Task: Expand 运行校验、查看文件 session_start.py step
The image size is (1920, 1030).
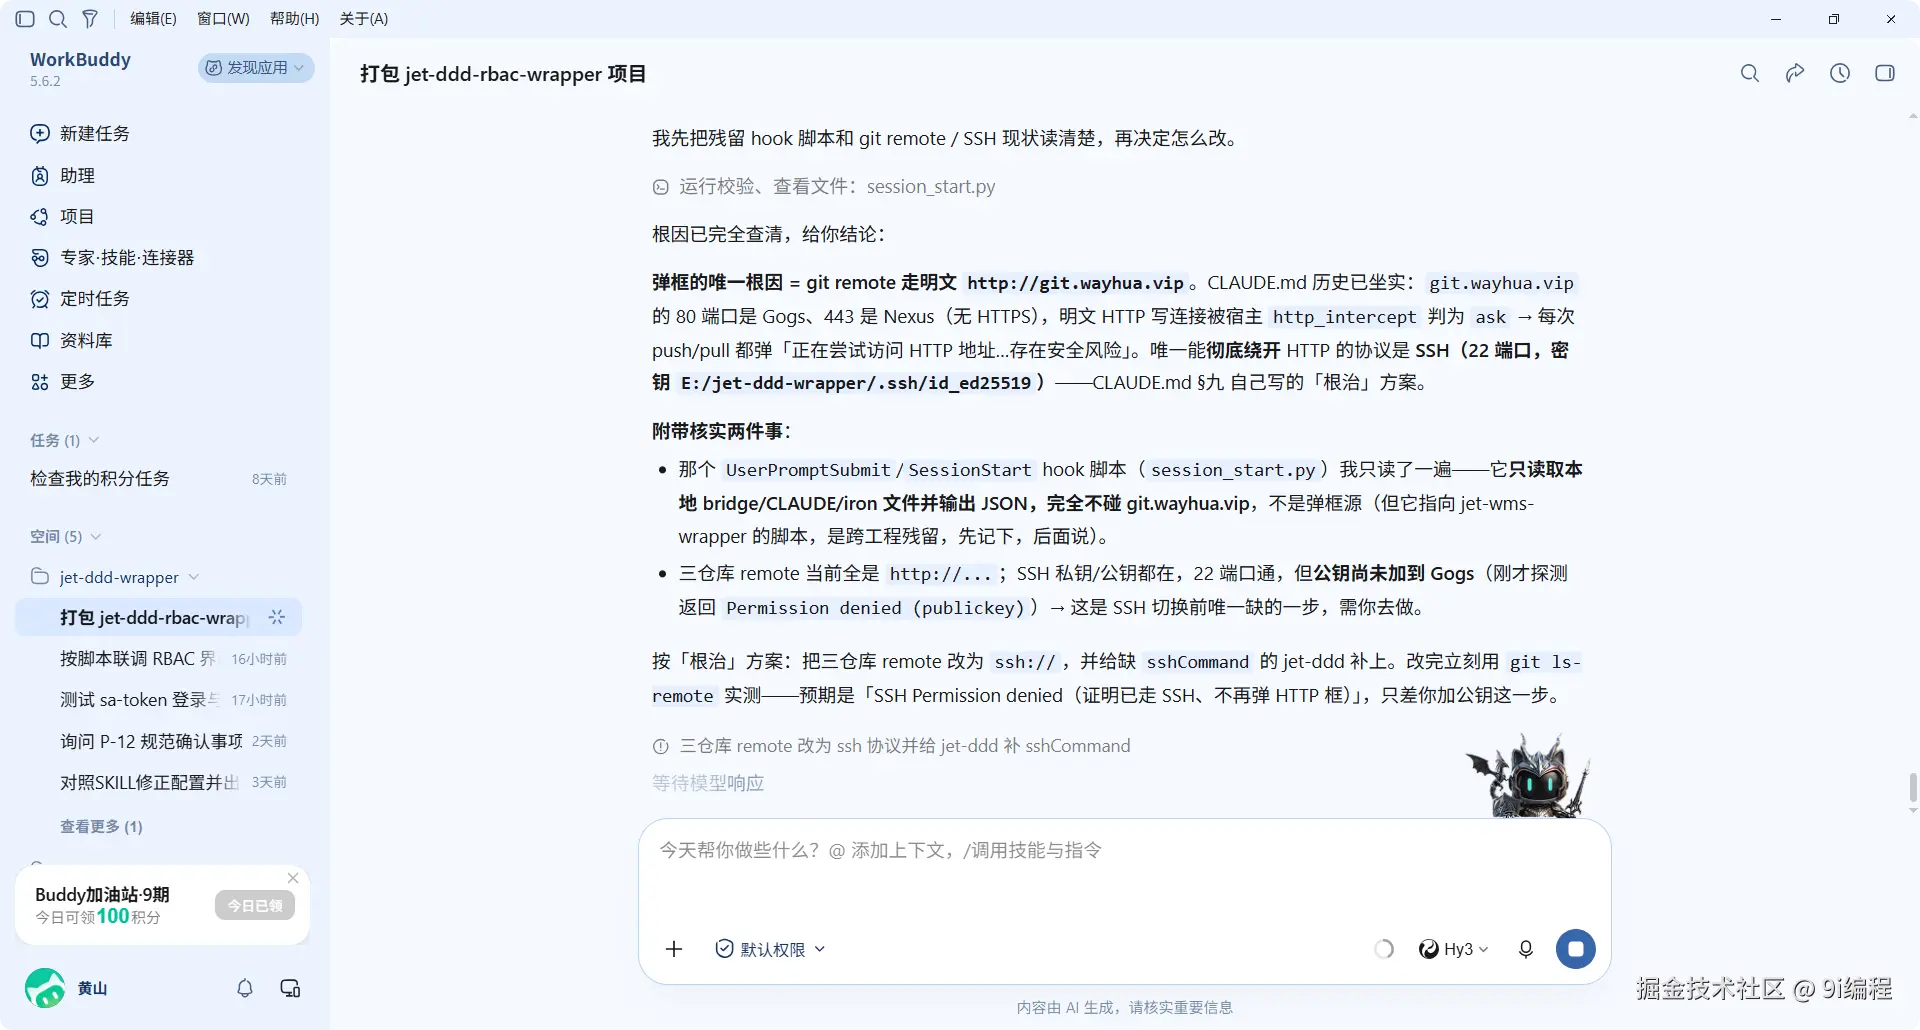Action: coord(824,186)
